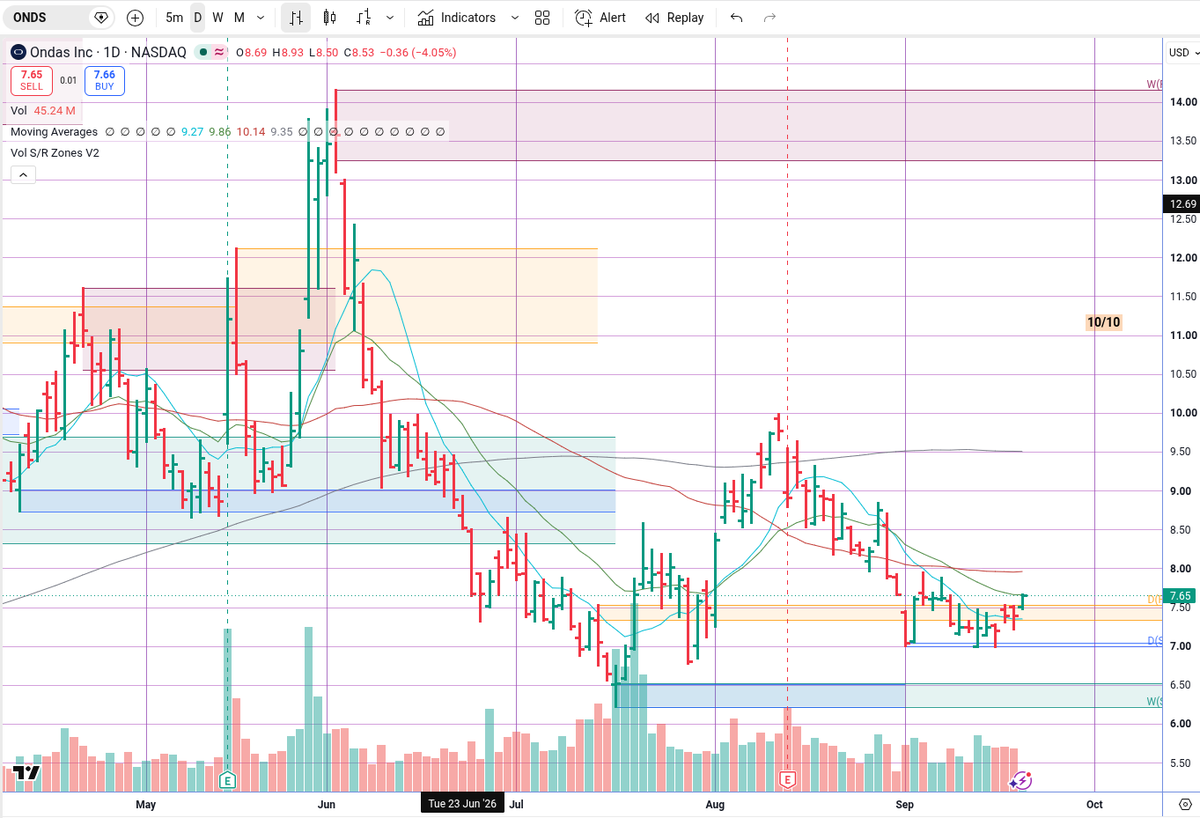Click the 10.14 moving average value
The height and width of the screenshot is (818, 1200).
pos(252,131)
